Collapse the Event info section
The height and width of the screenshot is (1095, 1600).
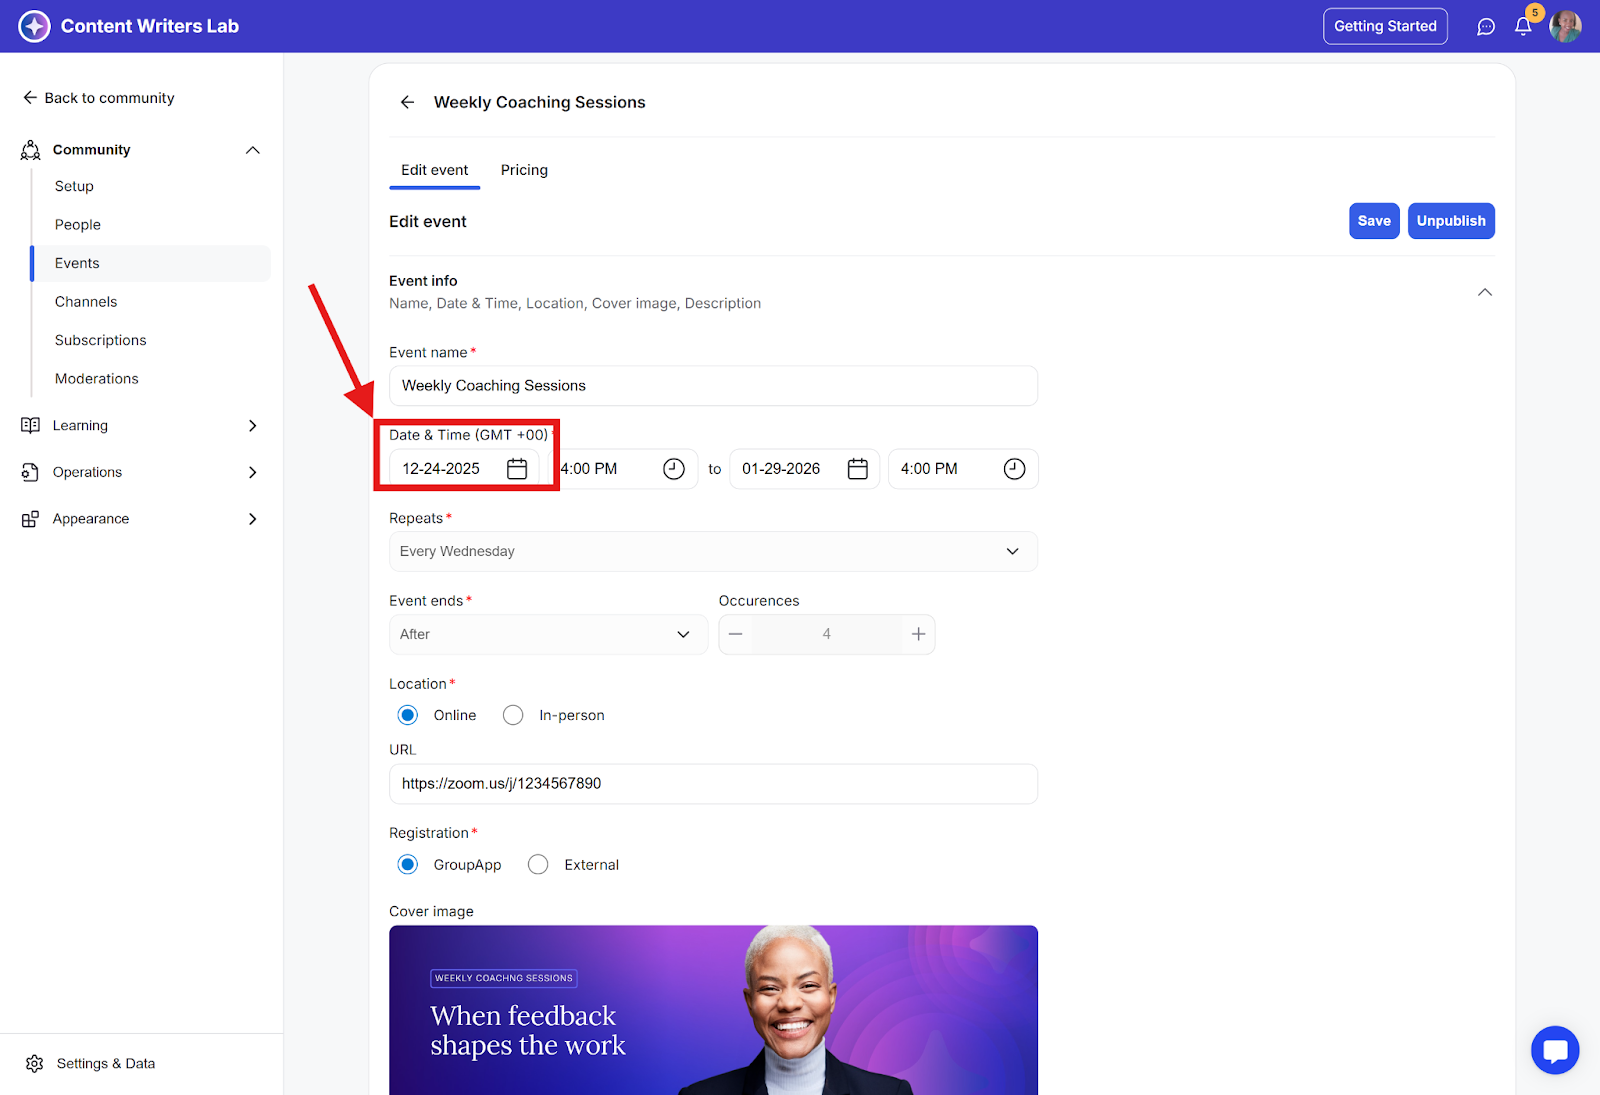tap(1484, 292)
